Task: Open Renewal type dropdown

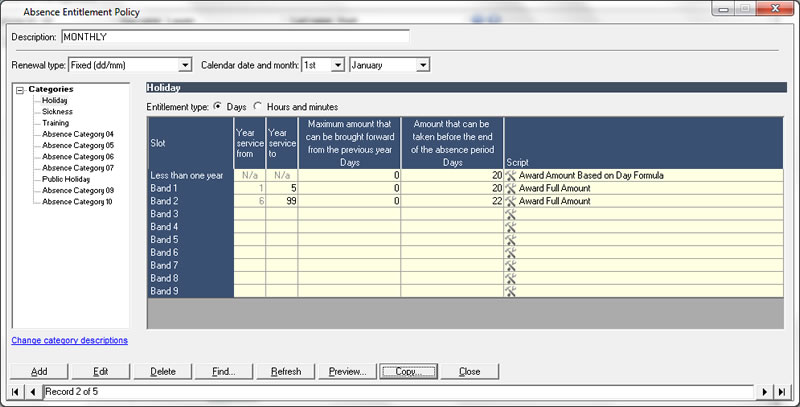Action: pos(184,65)
